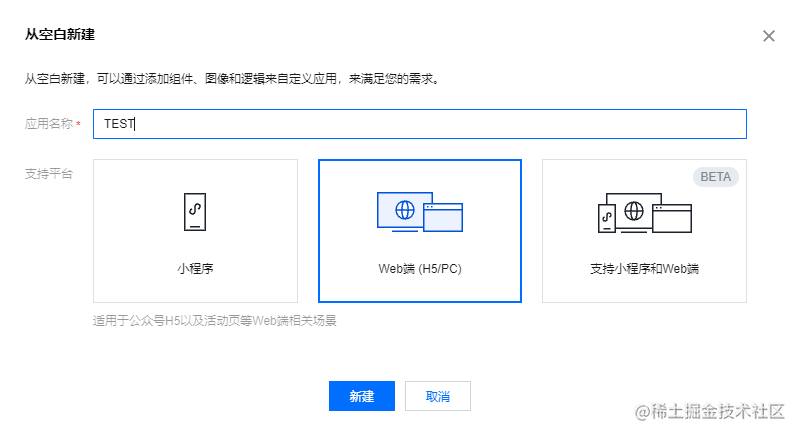This screenshot has height=436, width=800.
Task: Click the 应用名称 input field containing TEST
Action: click(420, 124)
